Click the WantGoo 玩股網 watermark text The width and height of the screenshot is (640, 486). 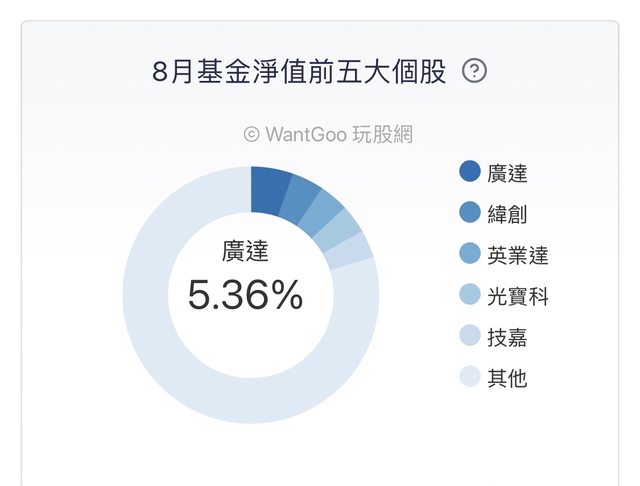328,134
